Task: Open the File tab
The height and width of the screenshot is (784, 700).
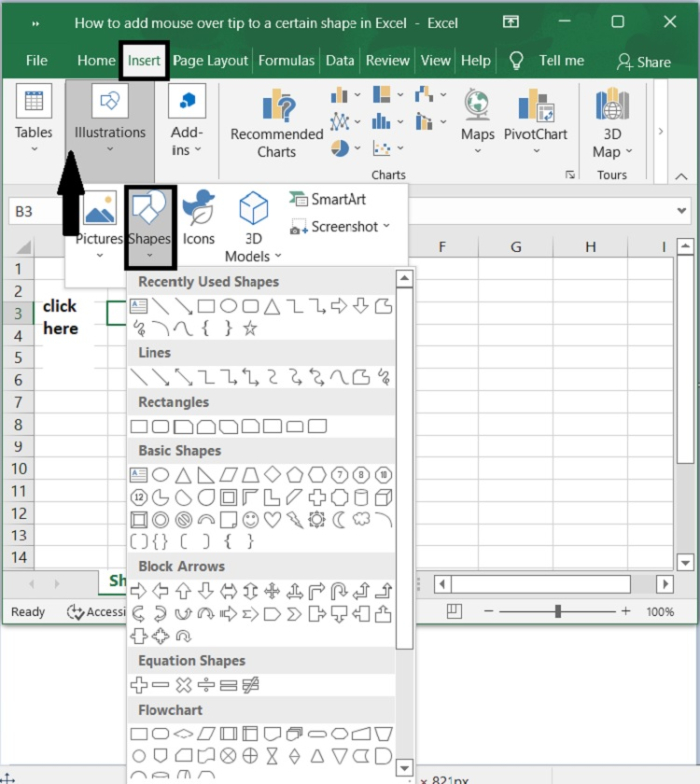Action: point(36,60)
